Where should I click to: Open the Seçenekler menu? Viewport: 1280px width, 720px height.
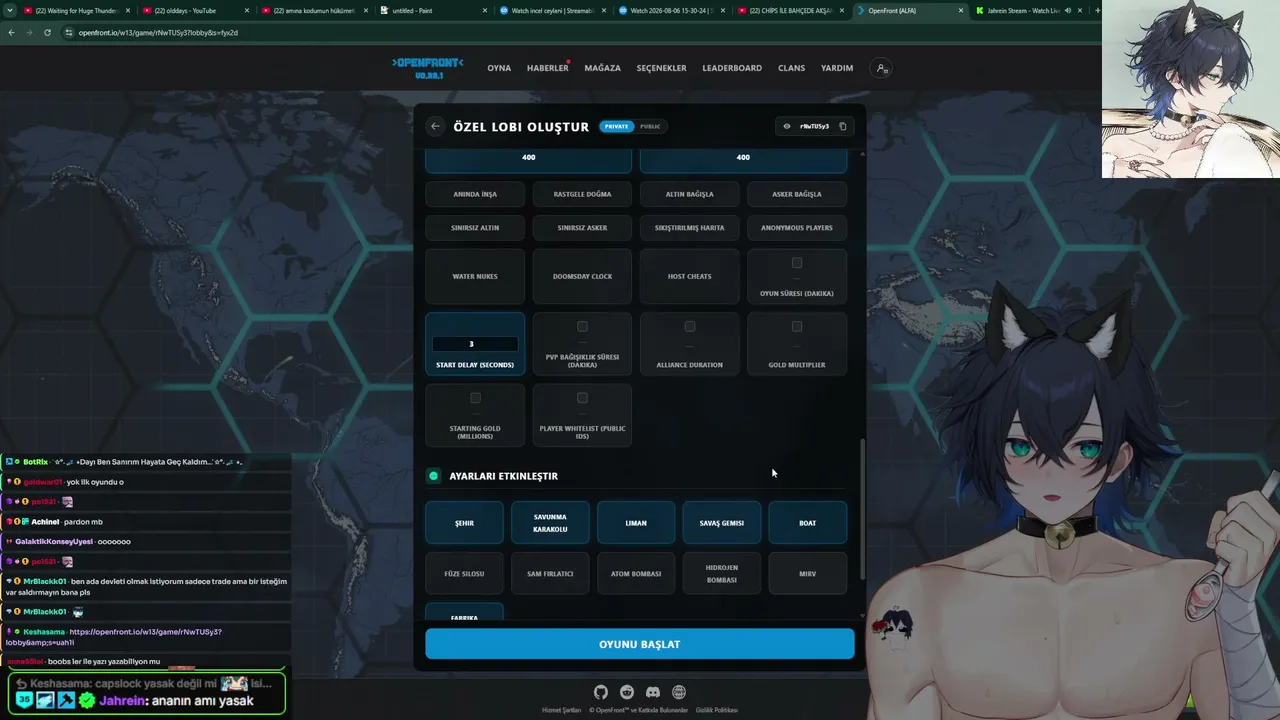661,68
